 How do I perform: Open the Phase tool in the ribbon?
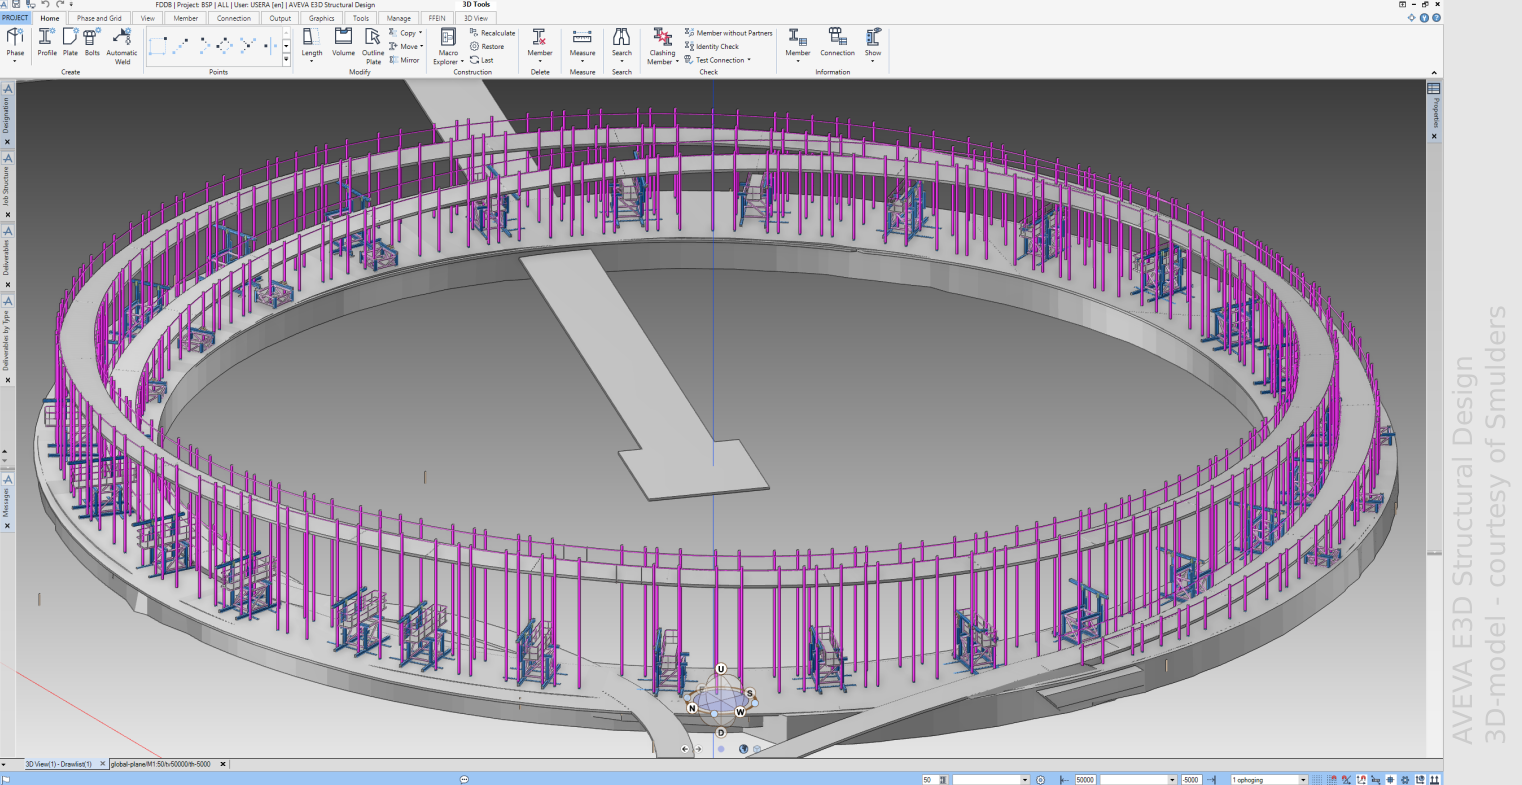pos(15,44)
